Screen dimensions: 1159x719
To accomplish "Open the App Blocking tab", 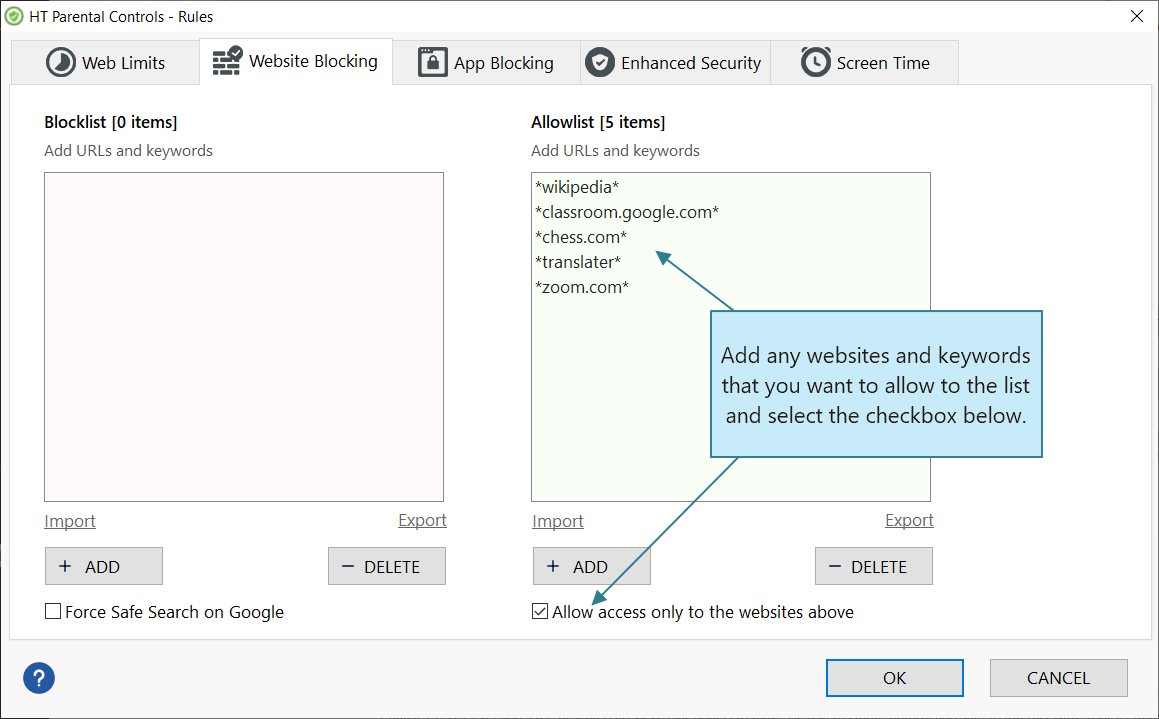I will 486,63.
